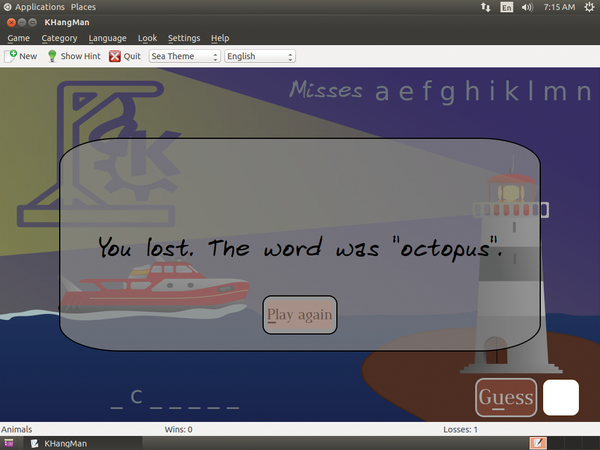Click the Guess button
Image resolution: width=600 pixels, height=450 pixels.
coord(506,397)
